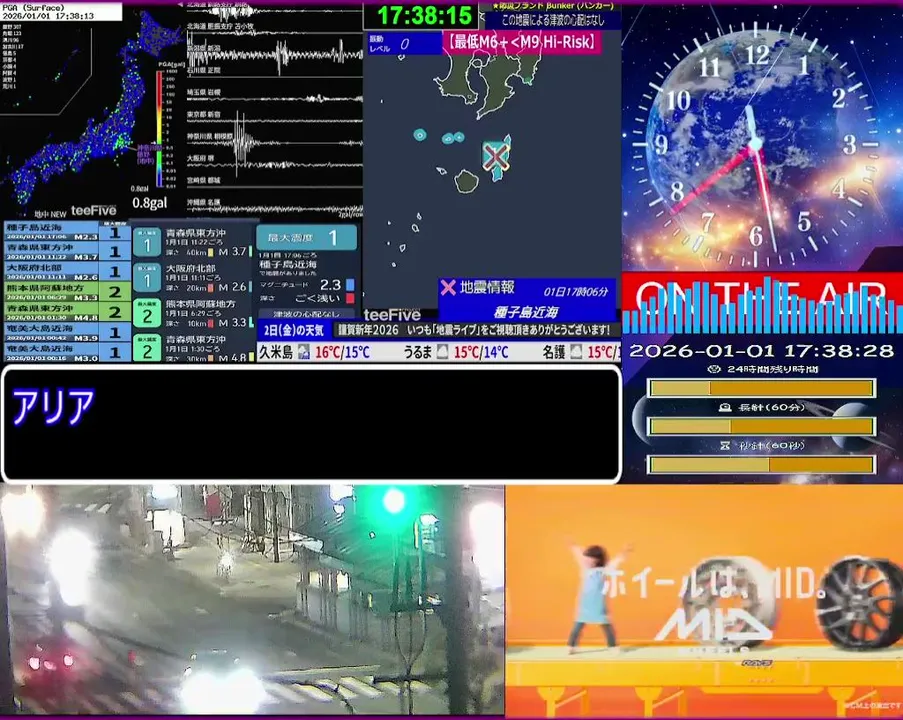This screenshot has width=903, height=720.
Task: Click the 【最低M6+<M9 Hi-Risk】 pink banner
Action: [x=522, y=42]
